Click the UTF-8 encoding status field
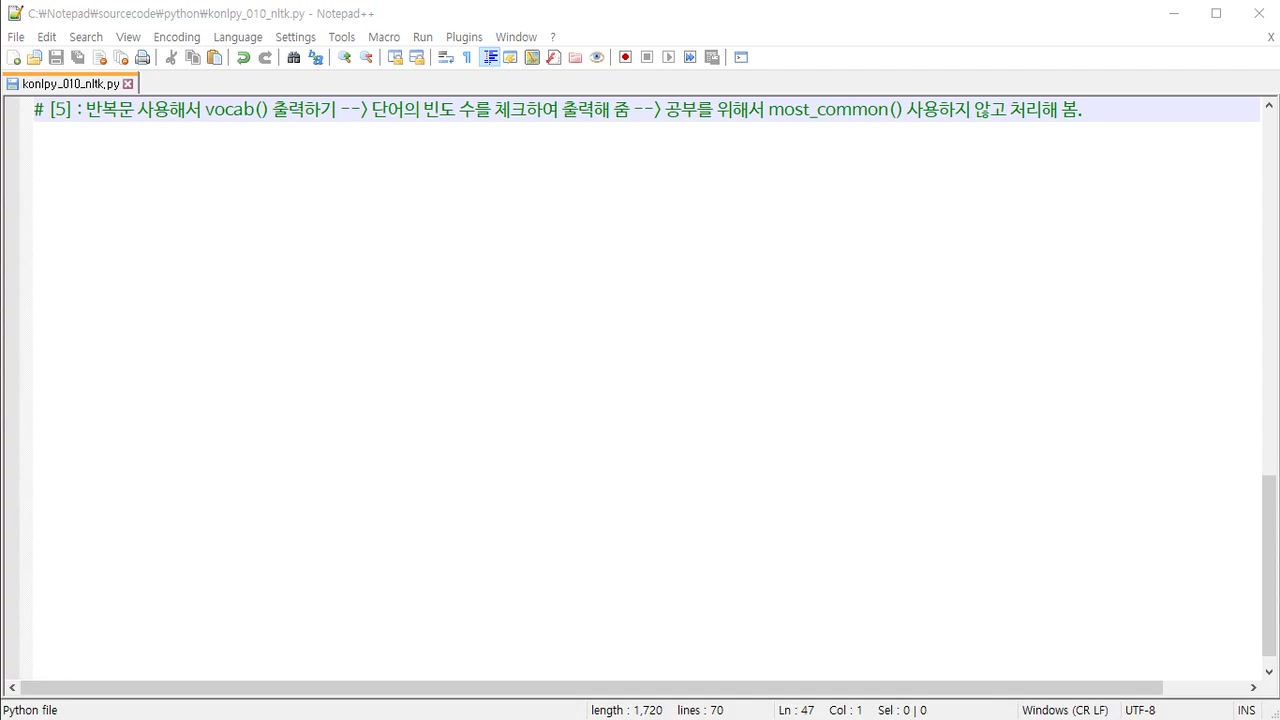 [x=1140, y=710]
